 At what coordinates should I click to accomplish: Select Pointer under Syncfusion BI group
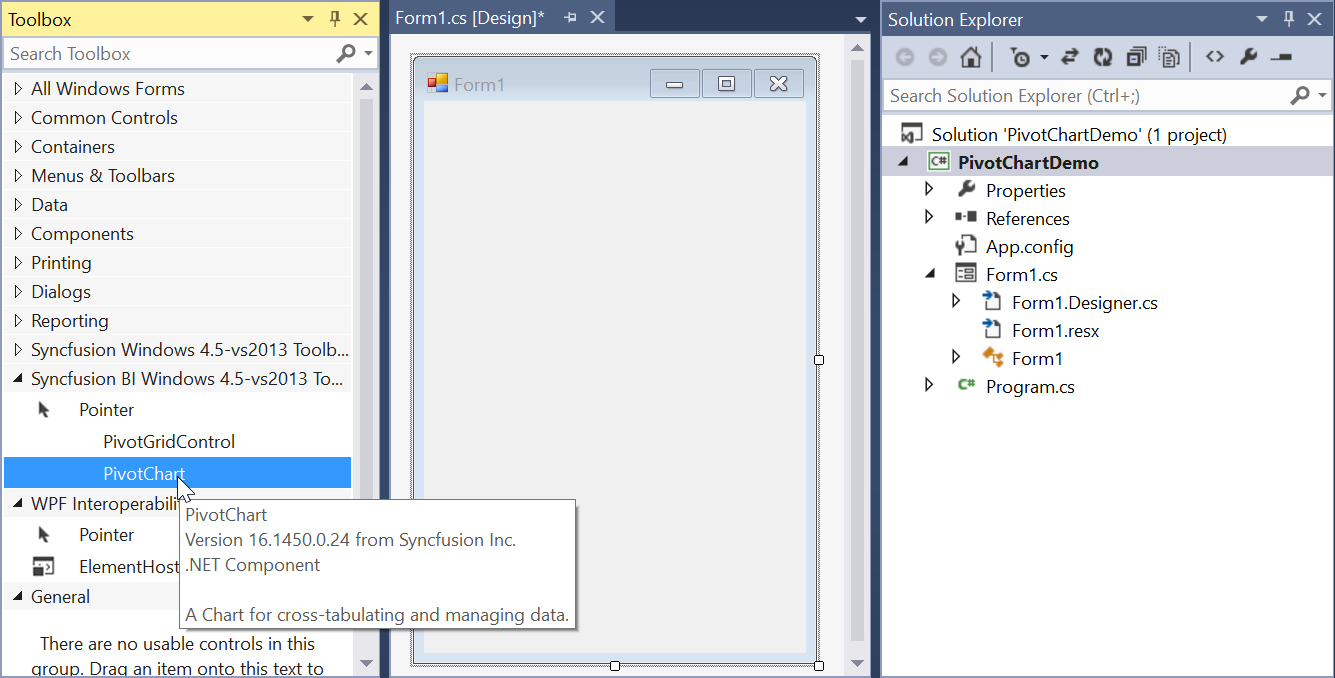pyautogui.click(x=178, y=410)
